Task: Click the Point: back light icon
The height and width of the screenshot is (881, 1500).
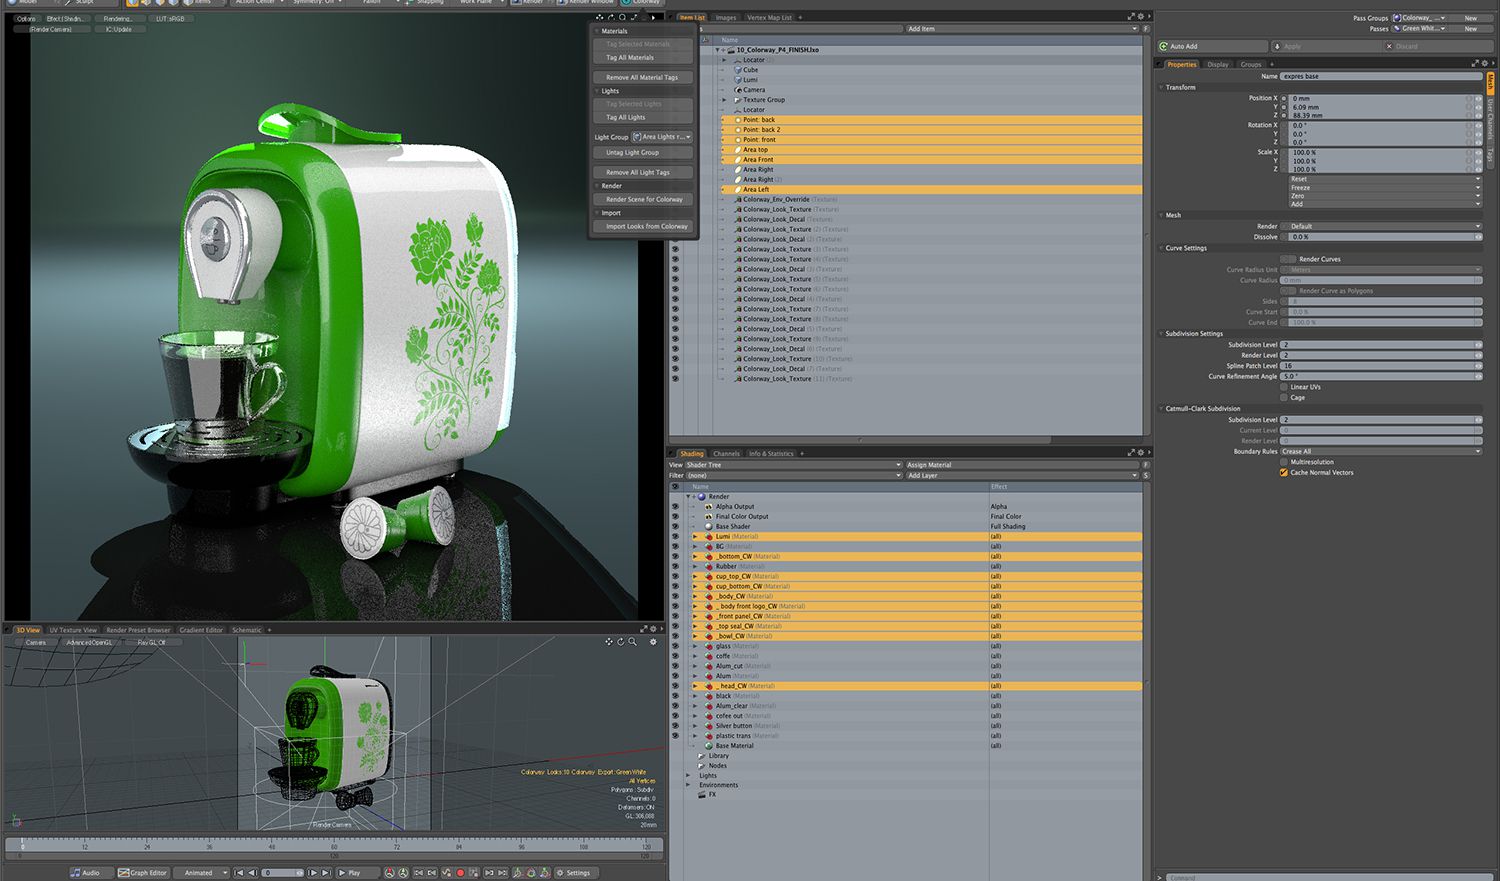Action: [x=738, y=120]
